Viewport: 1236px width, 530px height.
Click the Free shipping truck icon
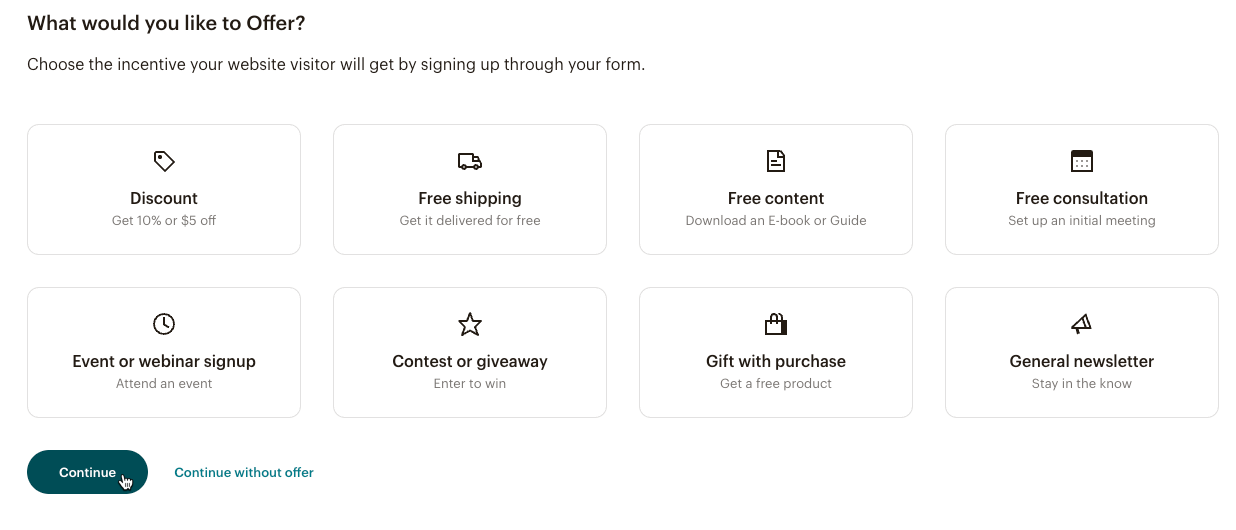click(x=470, y=161)
